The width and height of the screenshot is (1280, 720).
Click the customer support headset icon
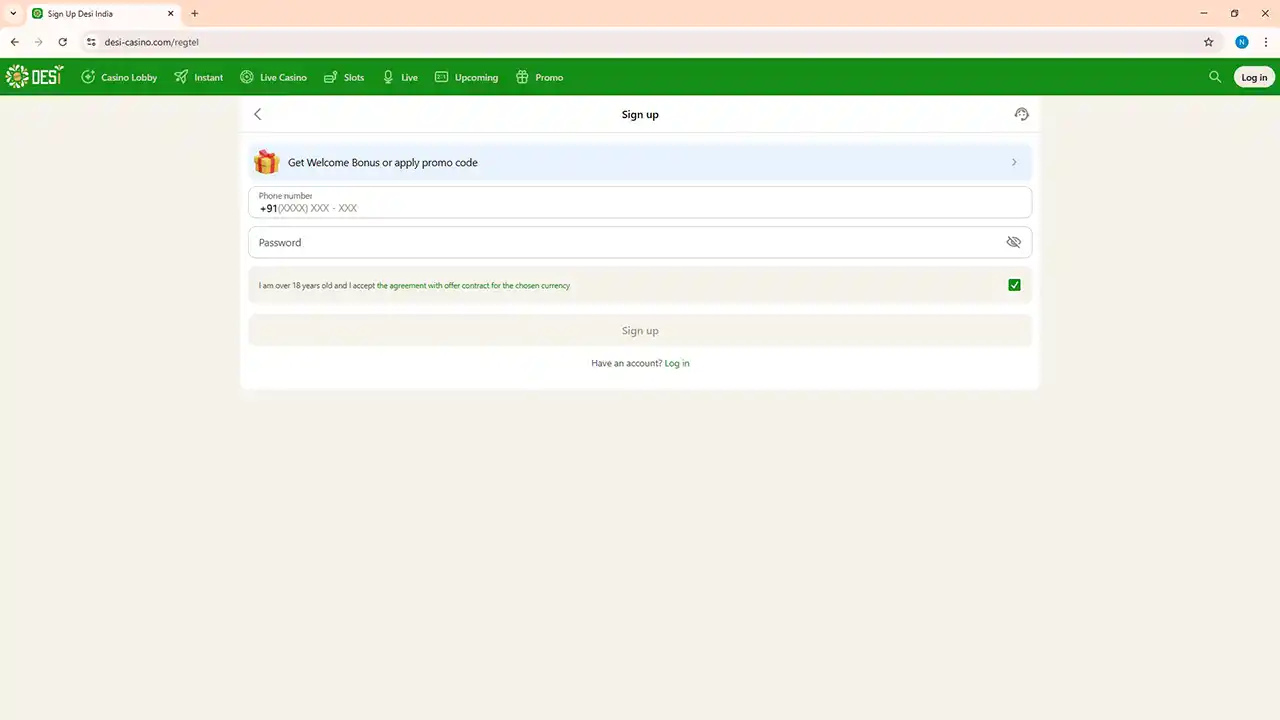[x=1021, y=114]
